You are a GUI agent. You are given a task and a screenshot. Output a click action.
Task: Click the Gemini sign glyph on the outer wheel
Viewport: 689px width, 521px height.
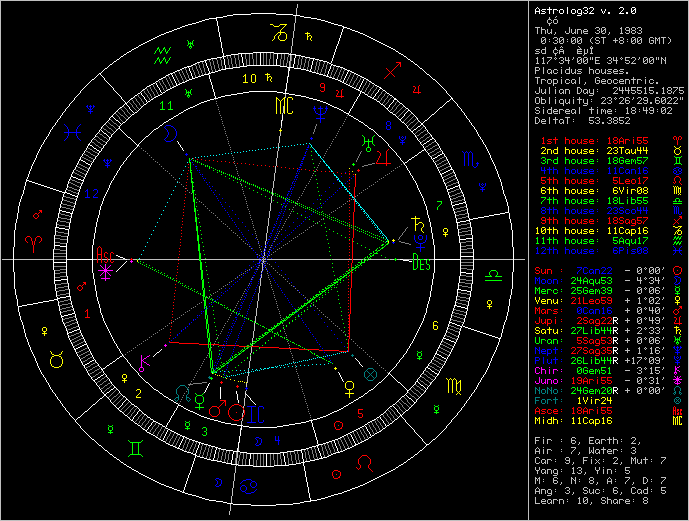click(x=135, y=449)
